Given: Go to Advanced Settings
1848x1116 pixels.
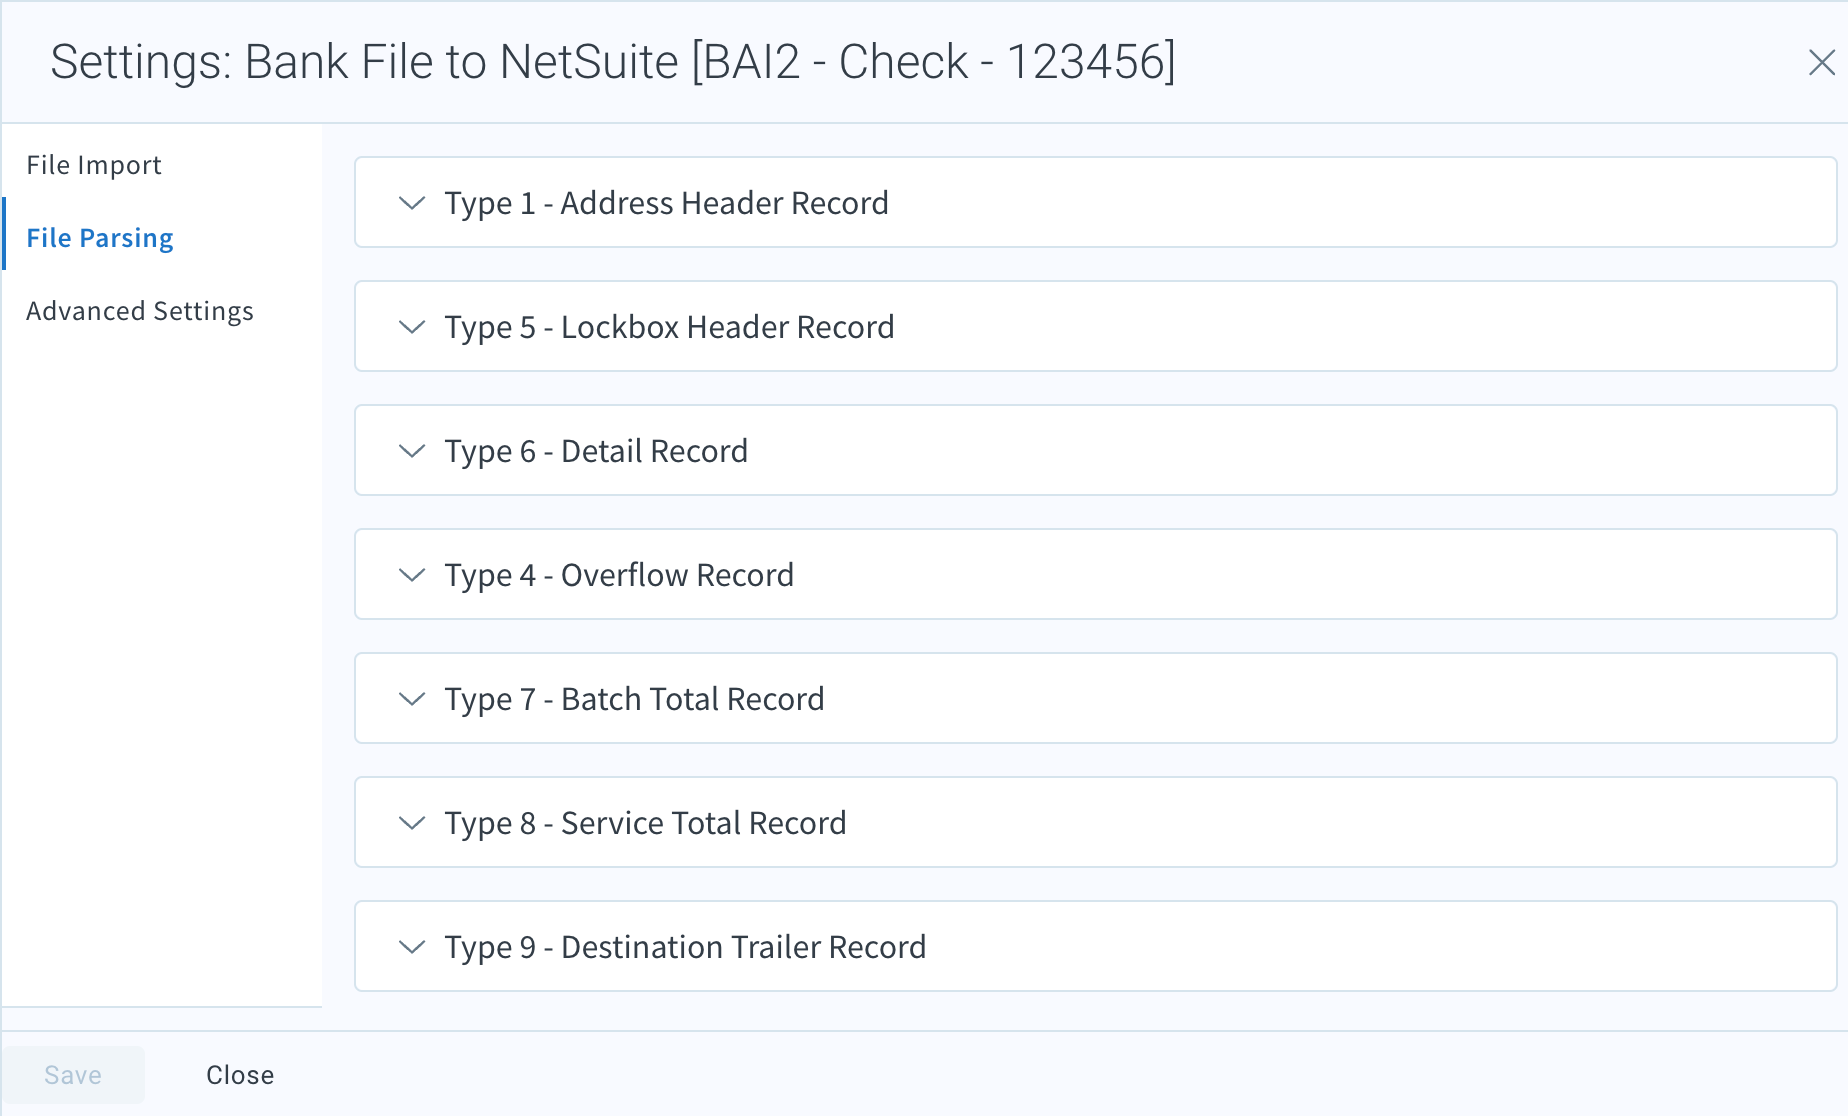Looking at the screenshot, I should (140, 311).
